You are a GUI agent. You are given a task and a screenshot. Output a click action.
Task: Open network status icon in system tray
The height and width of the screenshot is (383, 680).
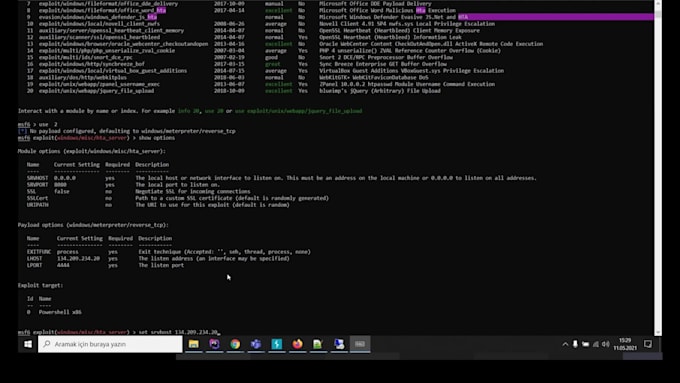click(x=596, y=344)
